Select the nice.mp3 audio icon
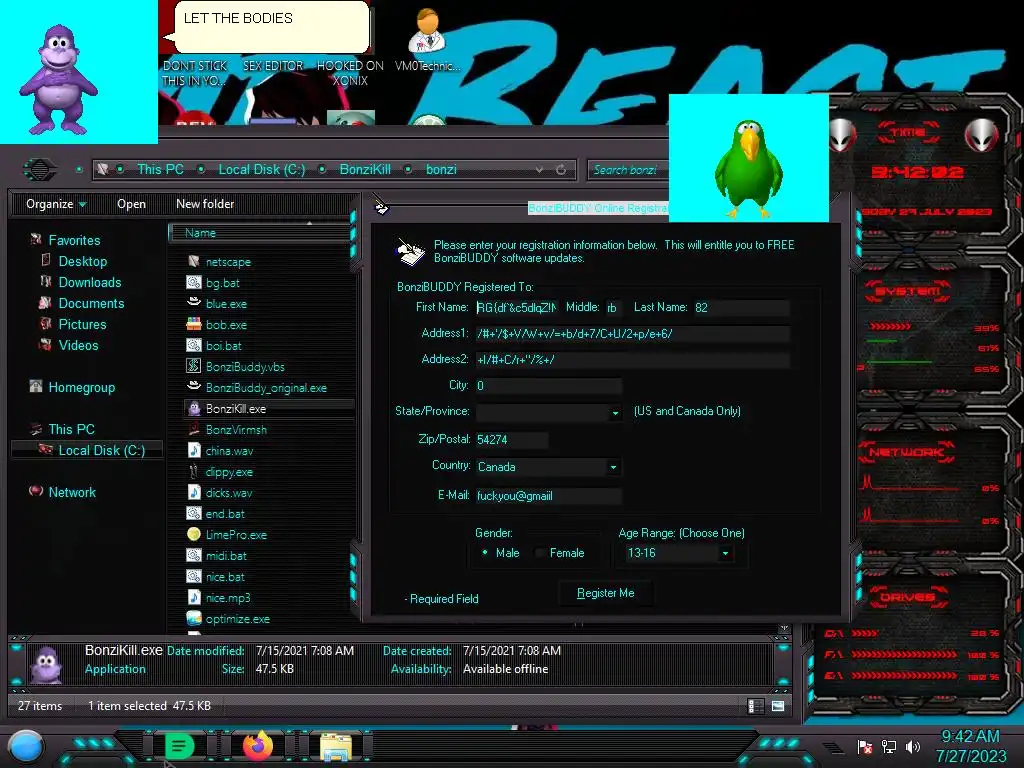This screenshot has width=1024, height=768. coord(194,597)
